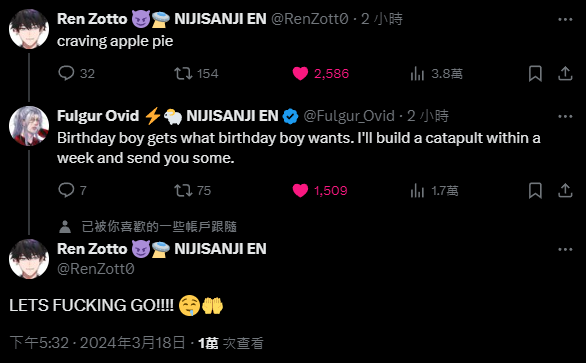Click the 下午5:32 · 2024年3月18日 timestamp
The image size is (586, 363).
coord(97,342)
